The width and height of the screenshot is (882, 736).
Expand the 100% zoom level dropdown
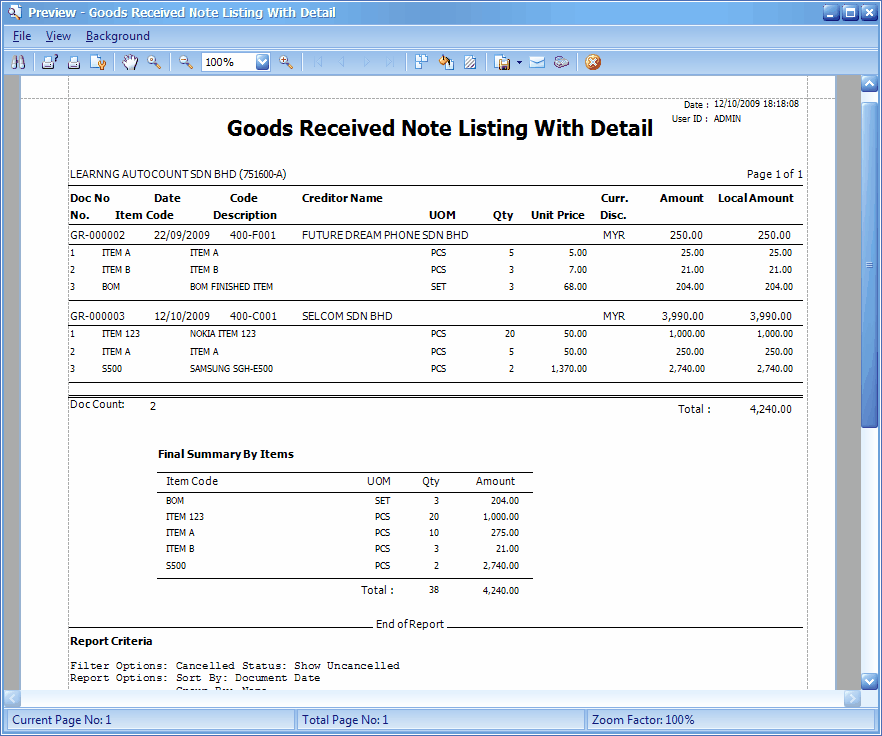coord(263,62)
